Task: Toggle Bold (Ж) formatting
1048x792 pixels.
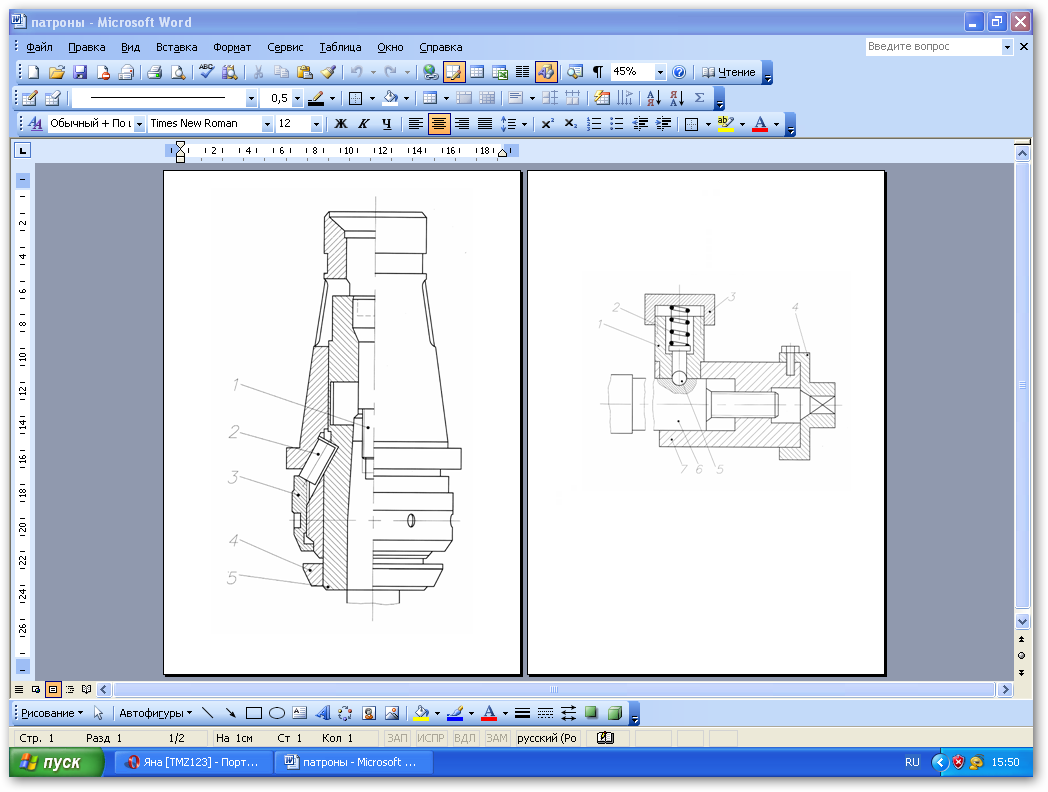Action: click(340, 124)
